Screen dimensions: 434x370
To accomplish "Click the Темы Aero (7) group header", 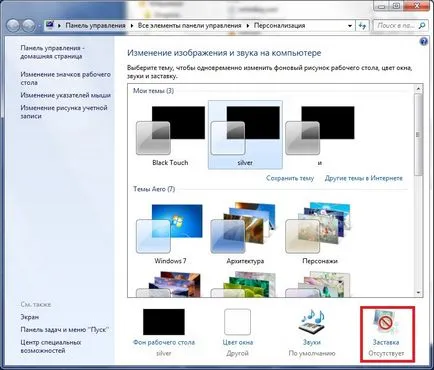I will click(154, 189).
